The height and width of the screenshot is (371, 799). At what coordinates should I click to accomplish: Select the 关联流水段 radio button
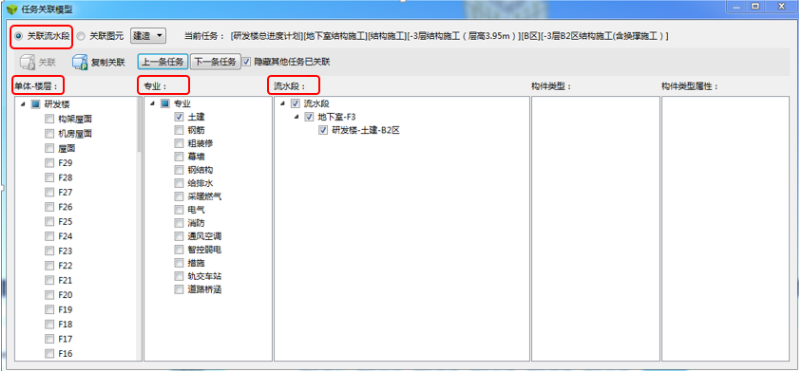point(19,36)
